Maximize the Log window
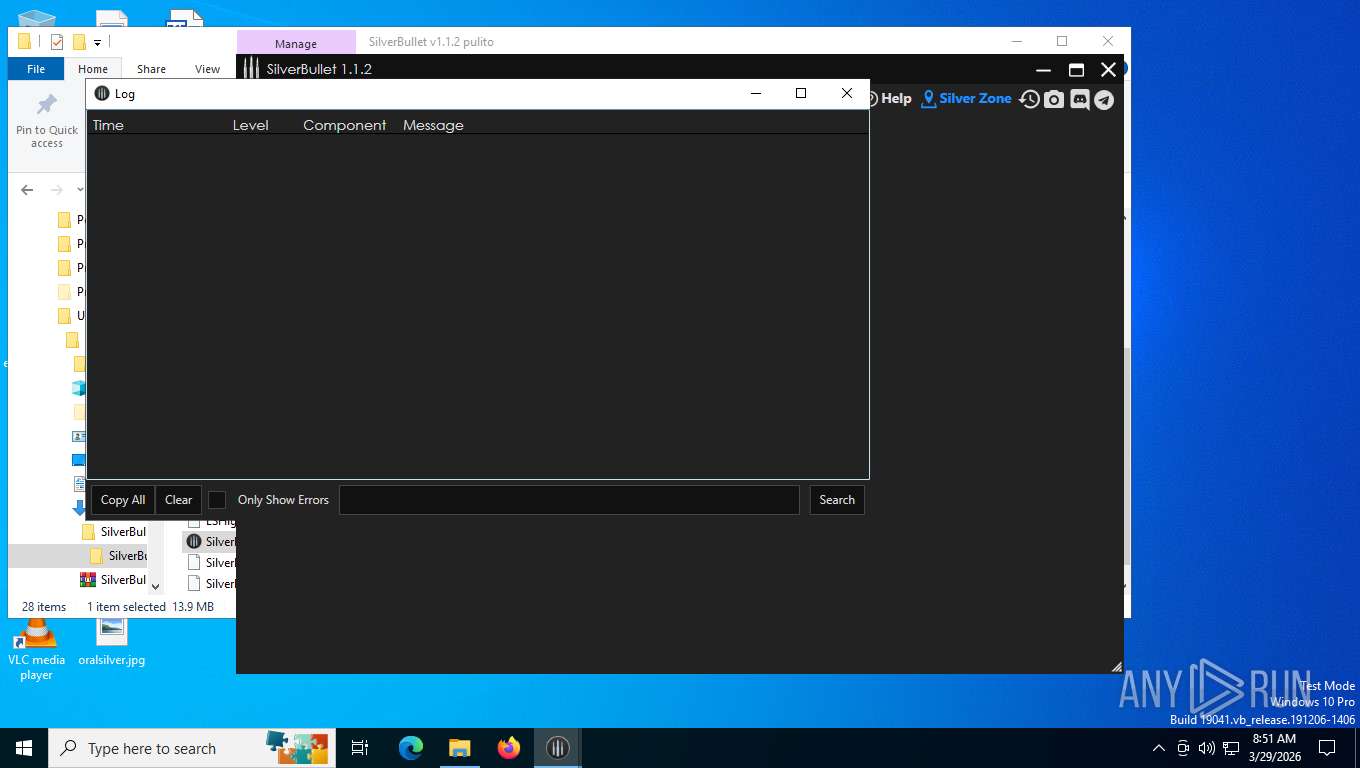This screenshot has height=768, width=1360. [801, 93]
